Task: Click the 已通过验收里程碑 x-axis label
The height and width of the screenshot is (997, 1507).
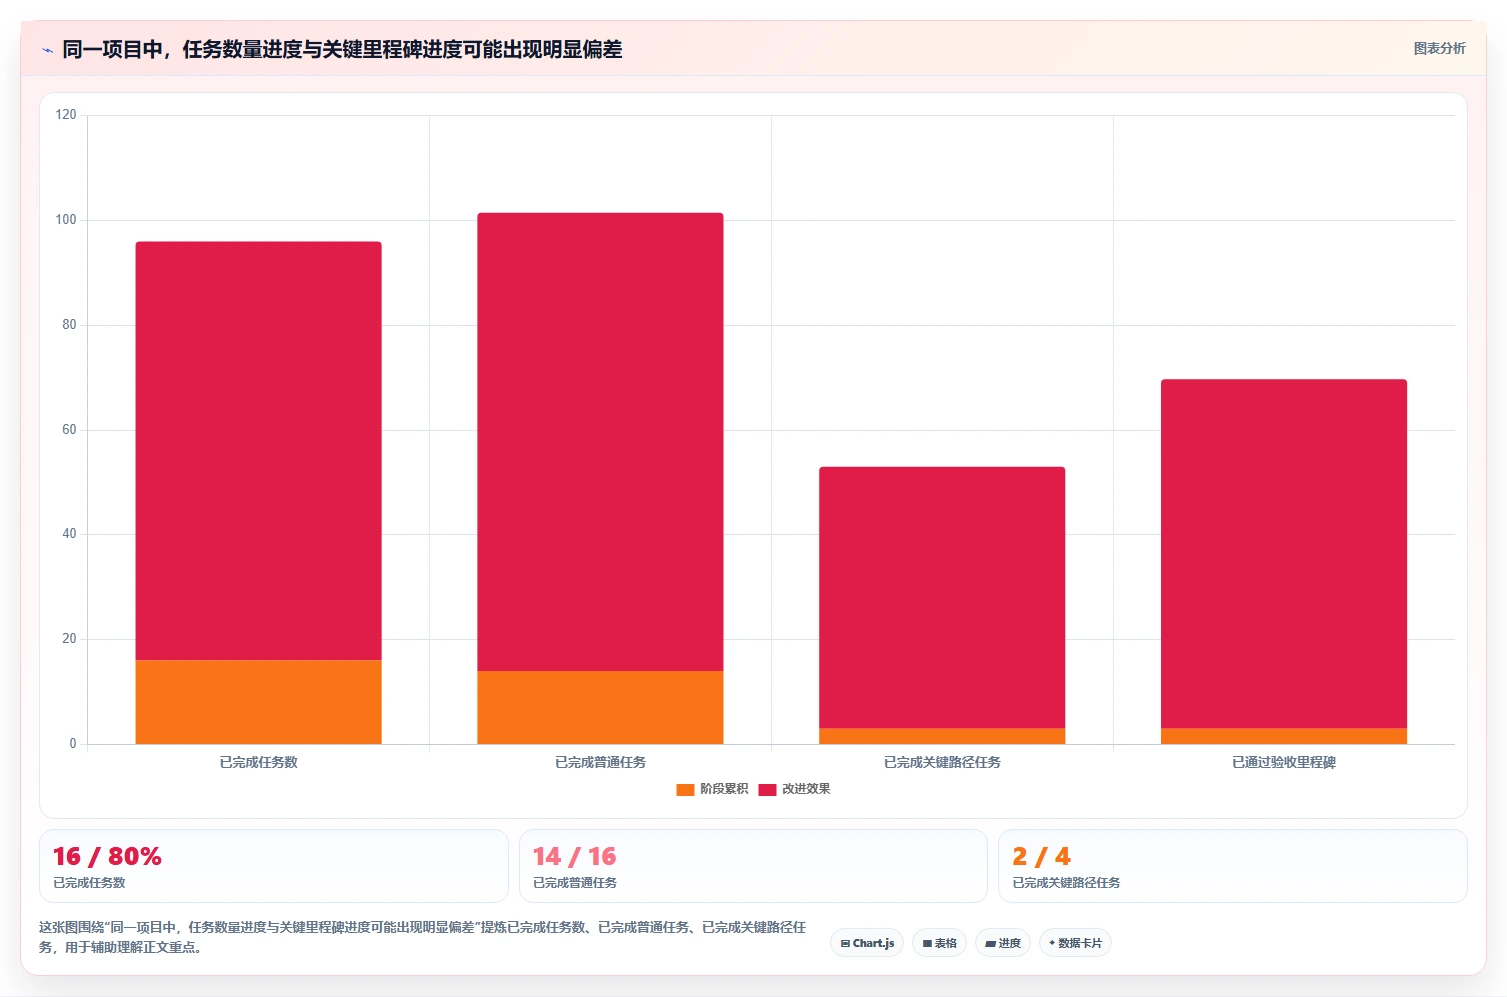Action: click(1284, 762)
